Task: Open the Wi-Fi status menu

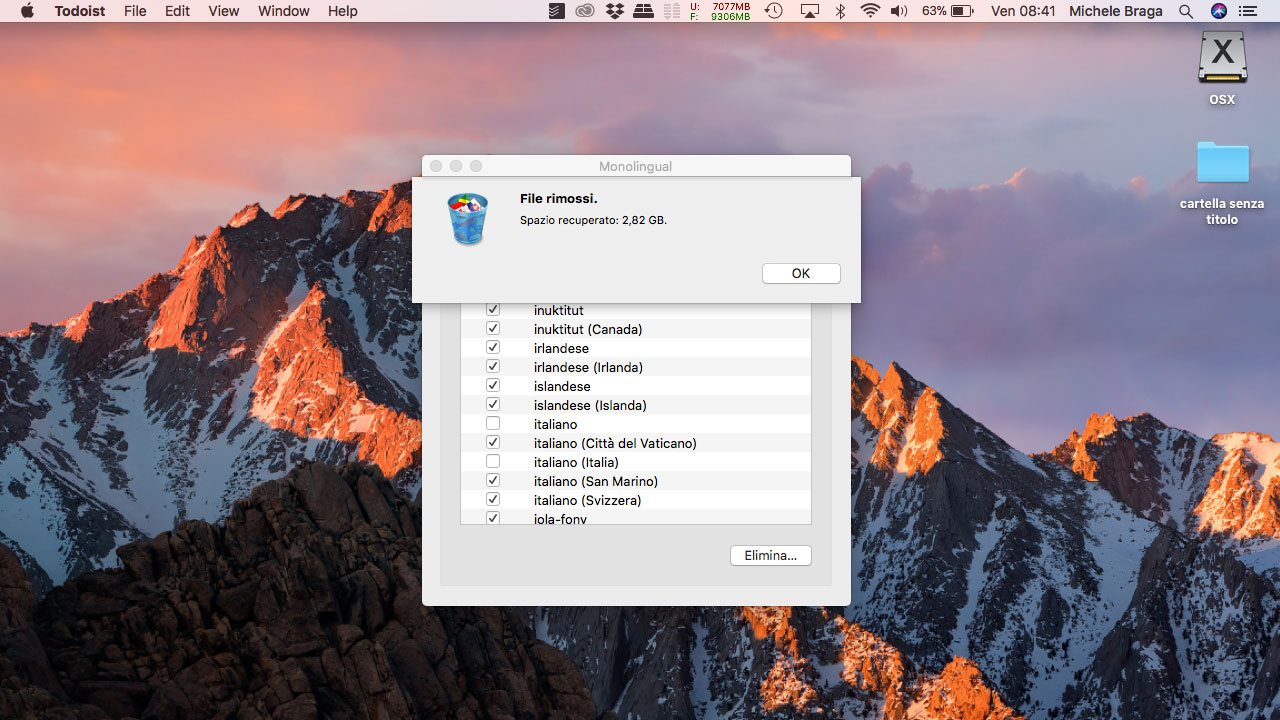Action: [870, 11]
